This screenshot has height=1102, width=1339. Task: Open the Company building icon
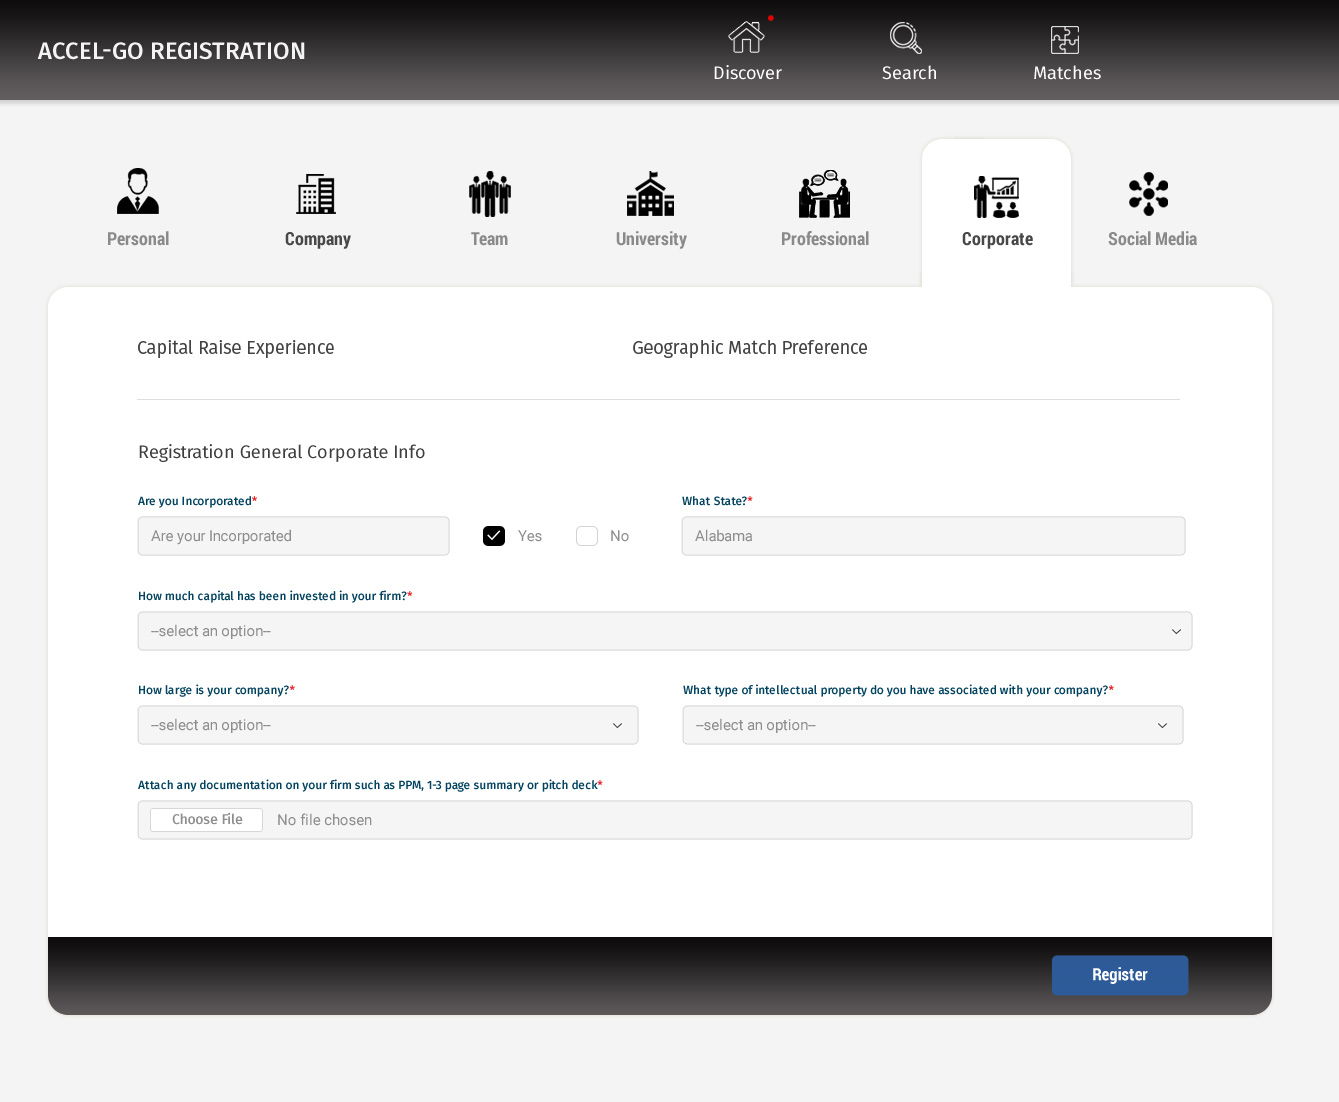(316, 194)
